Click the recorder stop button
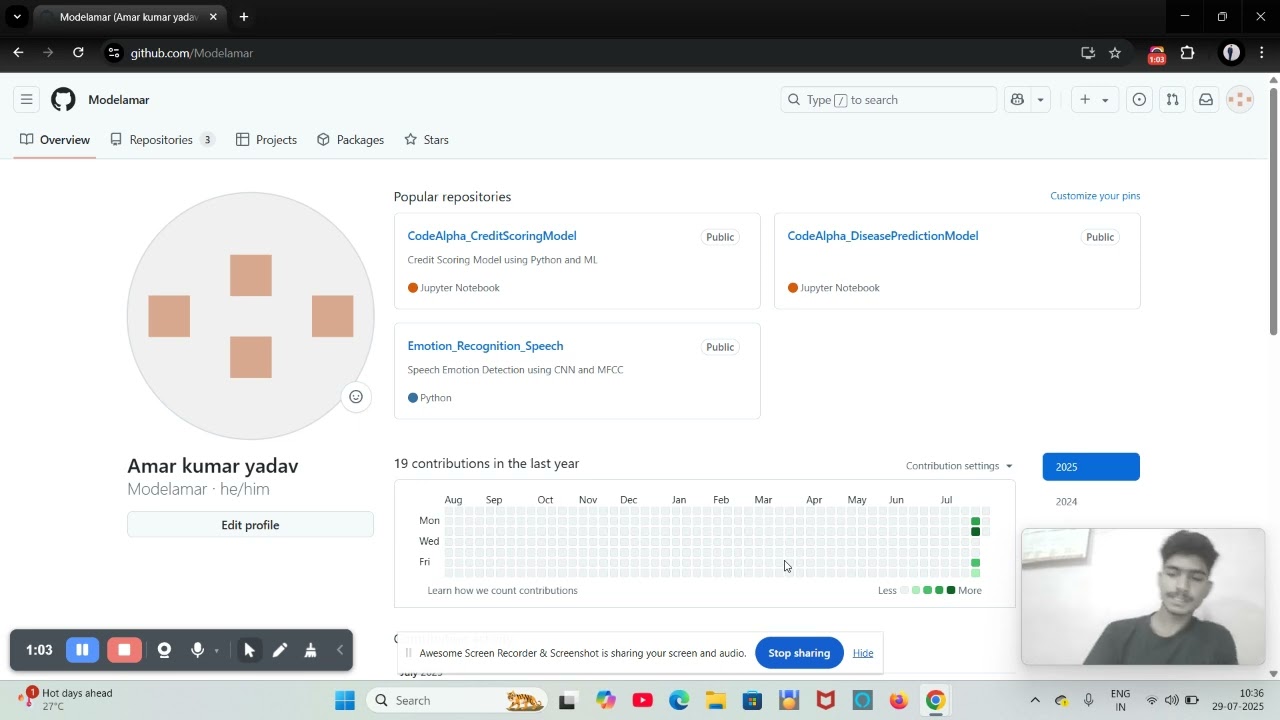This screenshot has width=1280, height=720. [x=124, y=650]
